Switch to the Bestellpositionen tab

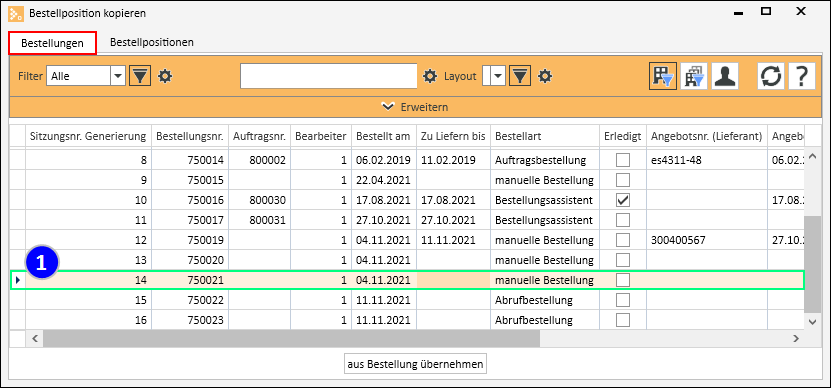(x=152, y=42)
